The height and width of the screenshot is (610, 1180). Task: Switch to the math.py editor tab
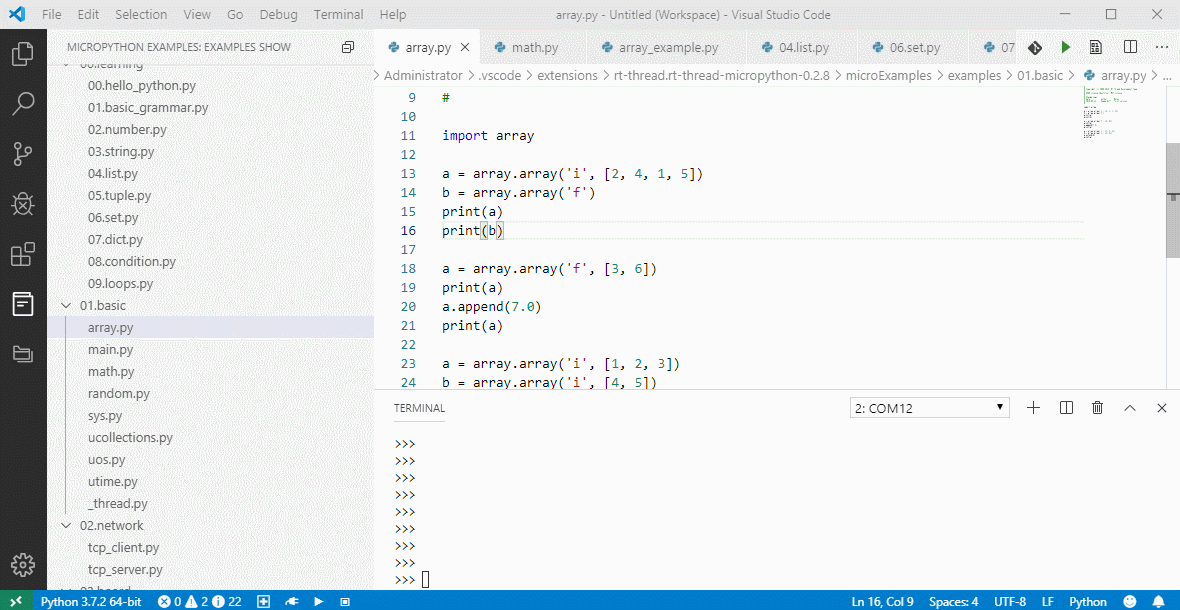[x=534, y=47]
